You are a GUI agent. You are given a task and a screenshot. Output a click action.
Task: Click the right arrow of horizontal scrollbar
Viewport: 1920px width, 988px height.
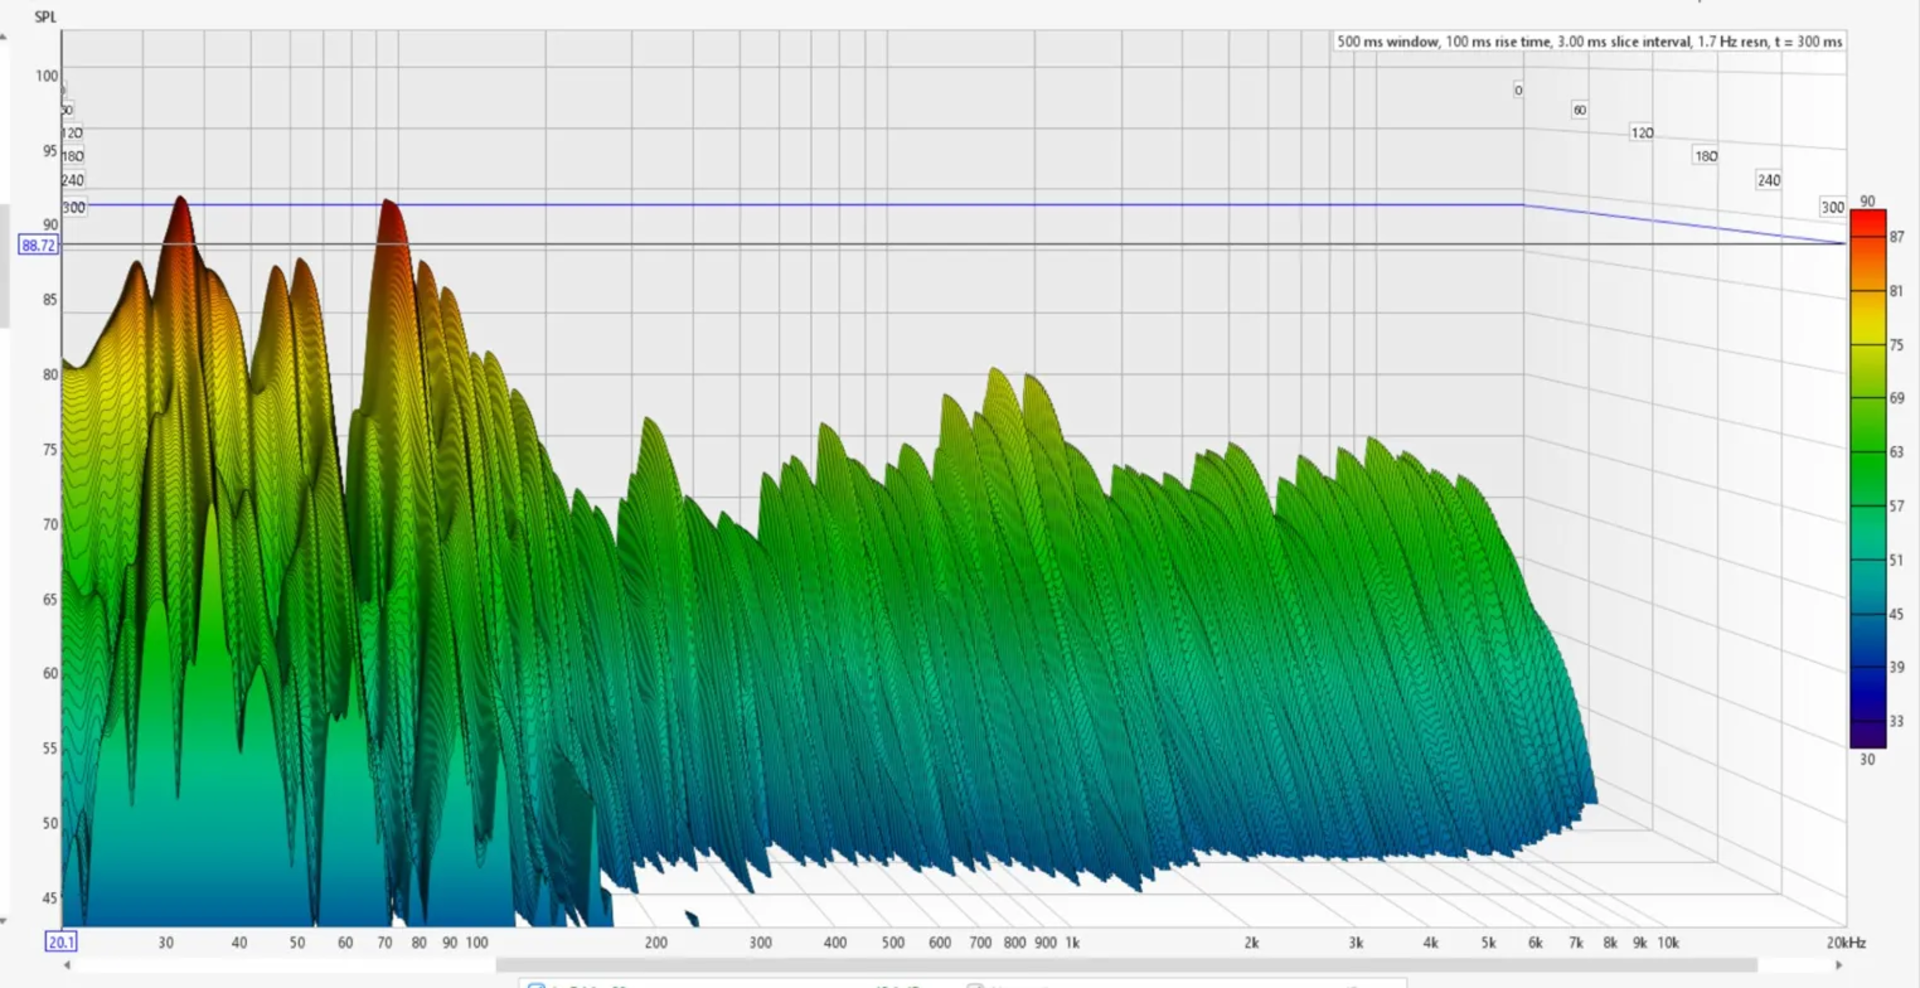pyautogui.click(x=1838, y=965)
